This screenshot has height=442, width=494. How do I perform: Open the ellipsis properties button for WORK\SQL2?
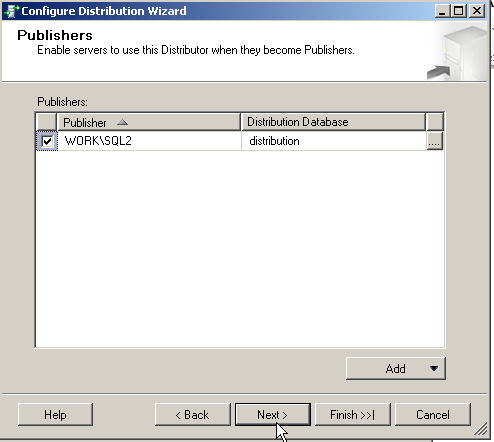(x=434, y=141)
